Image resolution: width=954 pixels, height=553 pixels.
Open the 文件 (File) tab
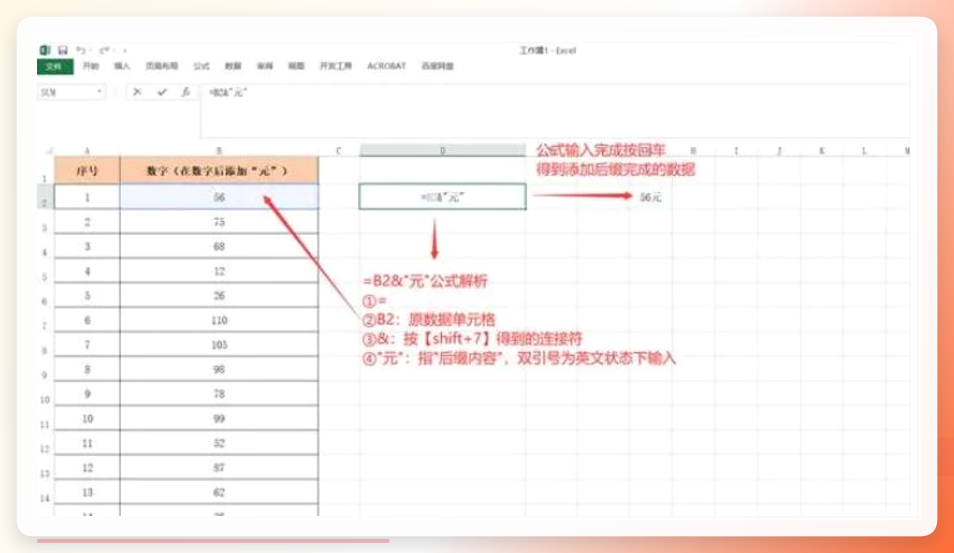pyautogui.click(x=55, y=66)
